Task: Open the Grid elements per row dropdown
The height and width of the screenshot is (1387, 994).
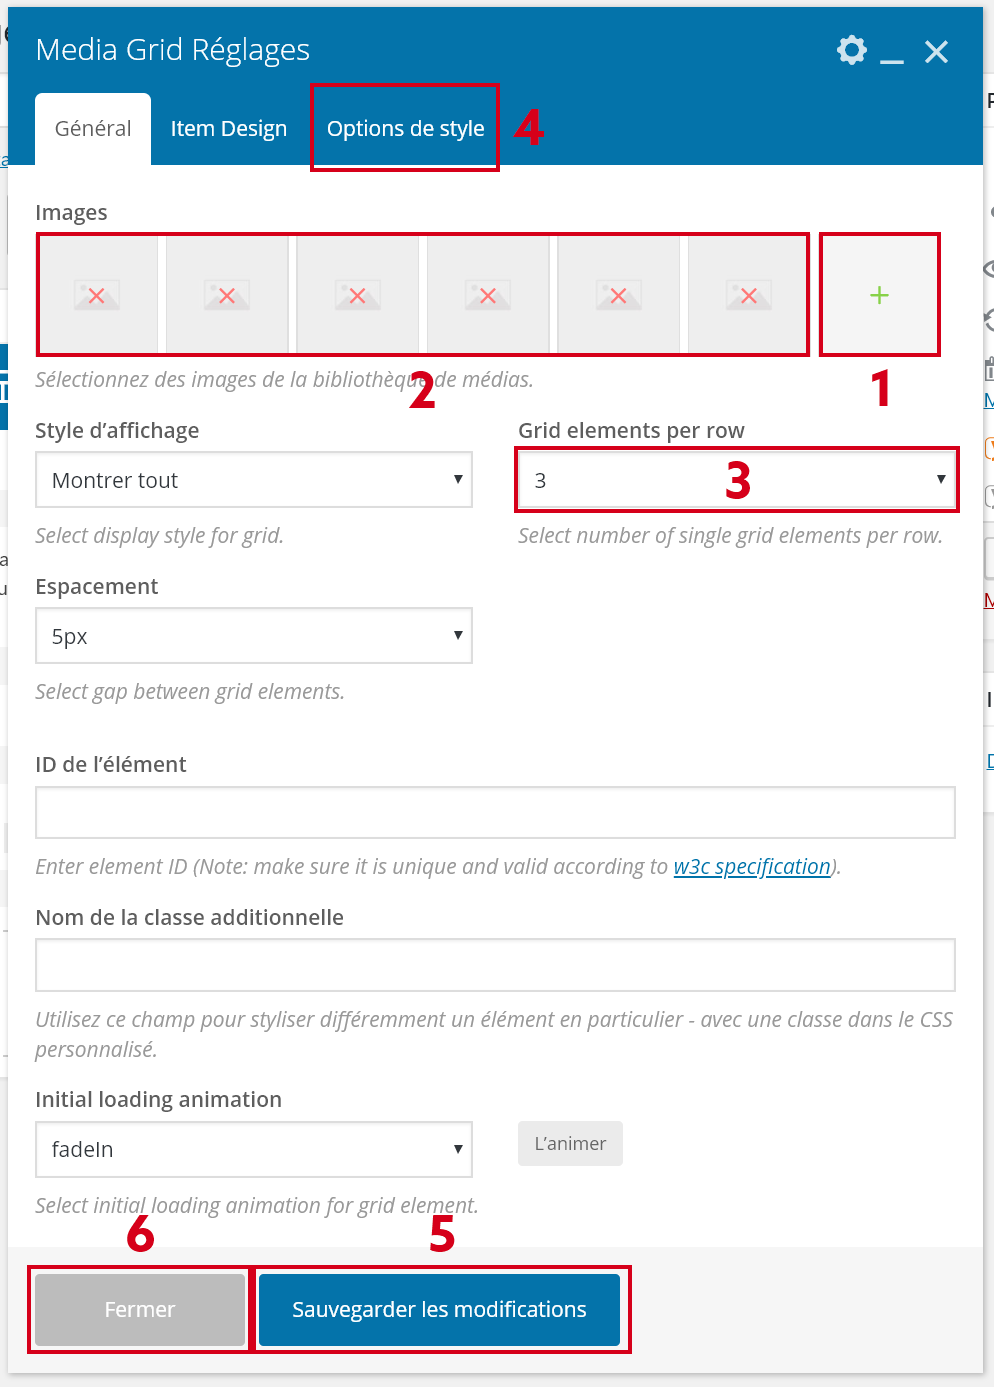Action: [x=737, y=480]
